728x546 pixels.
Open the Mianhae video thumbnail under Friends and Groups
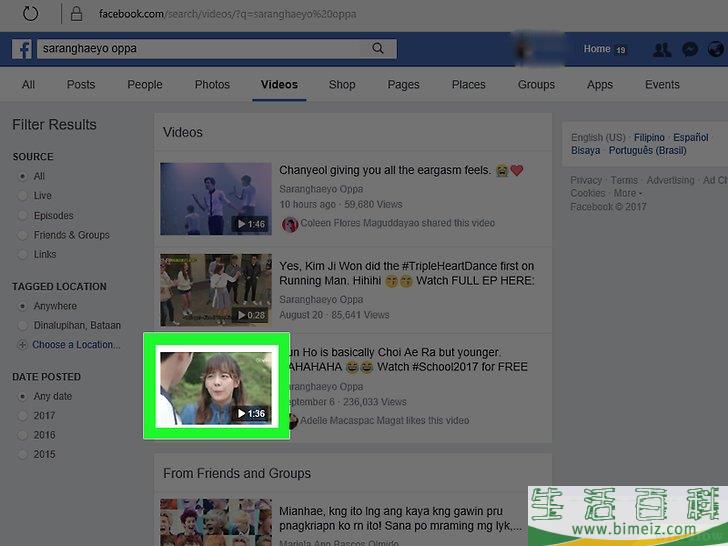tap(216, 522)
